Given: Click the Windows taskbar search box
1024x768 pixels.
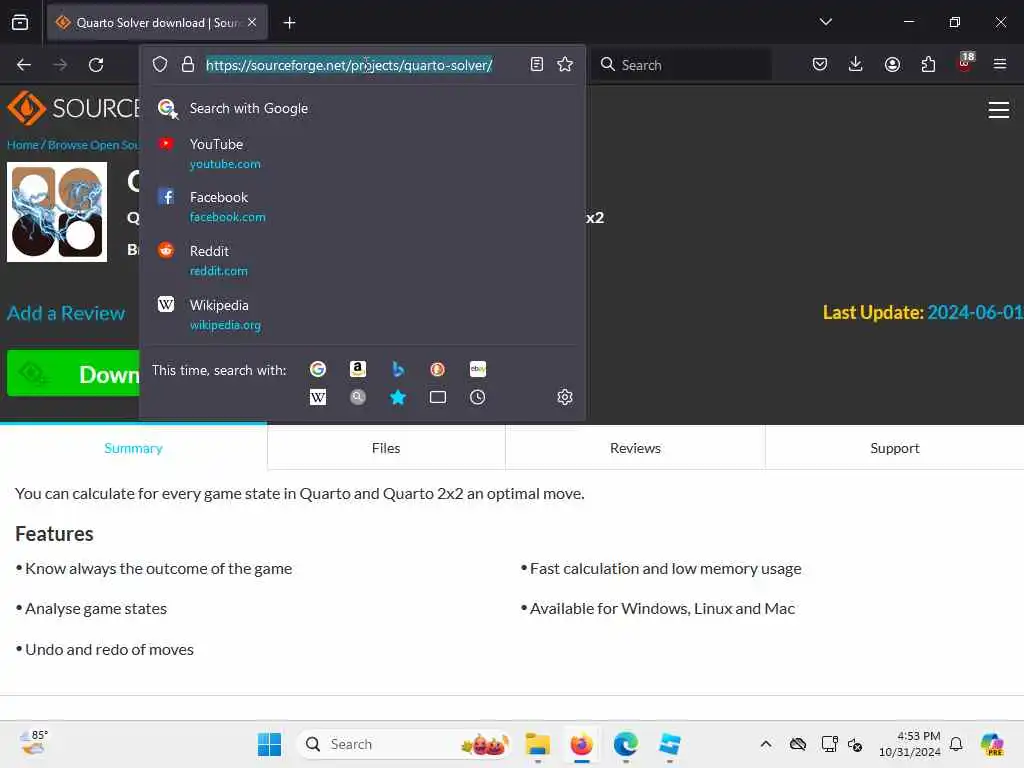Looking at the screenshot, I should [x=403, y=744].
